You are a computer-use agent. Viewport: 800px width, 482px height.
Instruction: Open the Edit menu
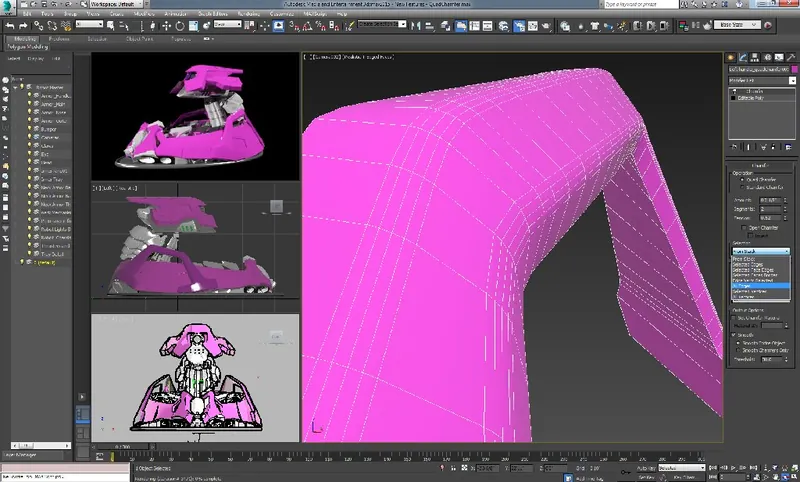tap(28, 14)
